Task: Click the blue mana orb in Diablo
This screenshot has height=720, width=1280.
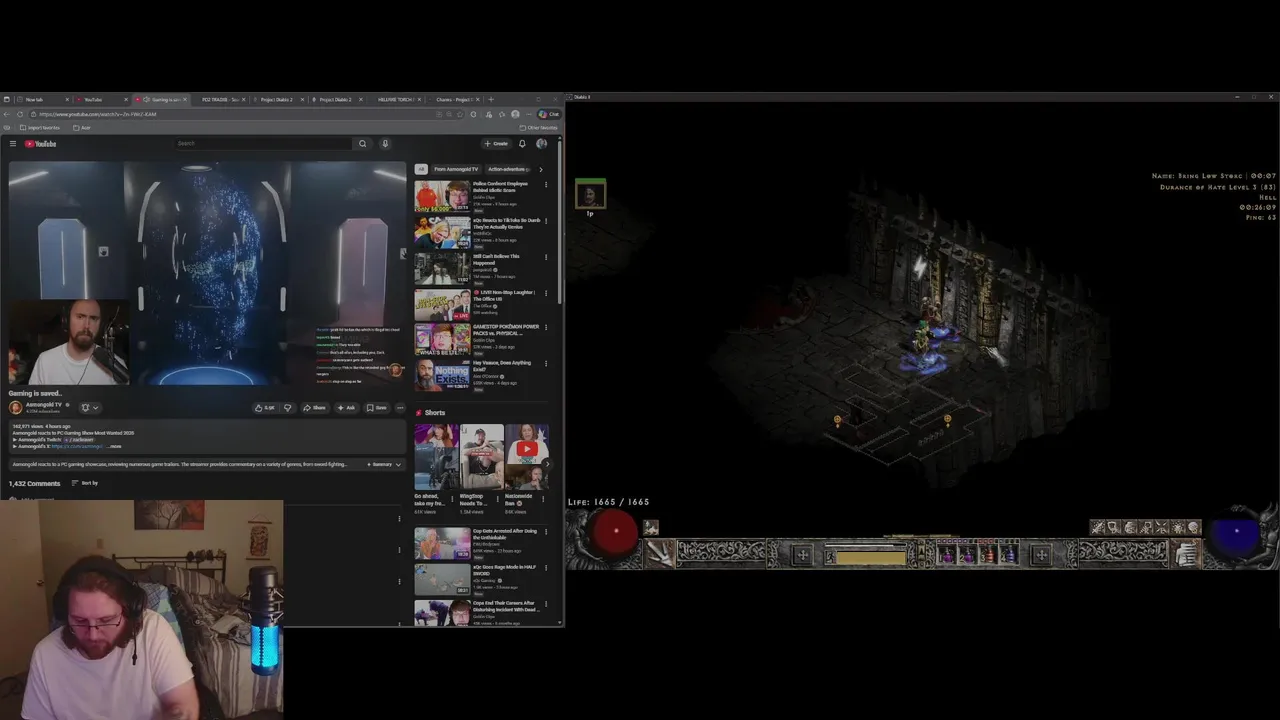Action: pos(1236,534)
